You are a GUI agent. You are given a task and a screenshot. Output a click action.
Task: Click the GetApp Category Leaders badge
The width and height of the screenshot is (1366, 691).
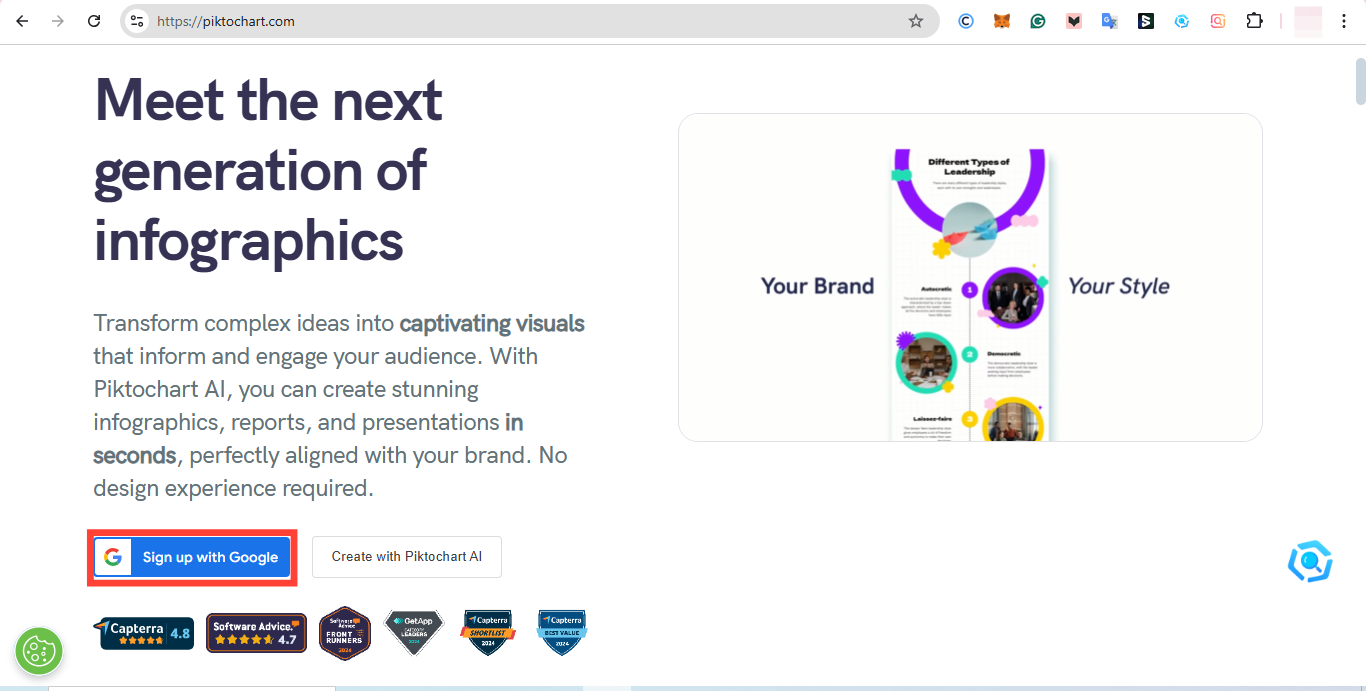tap(413, 633)
